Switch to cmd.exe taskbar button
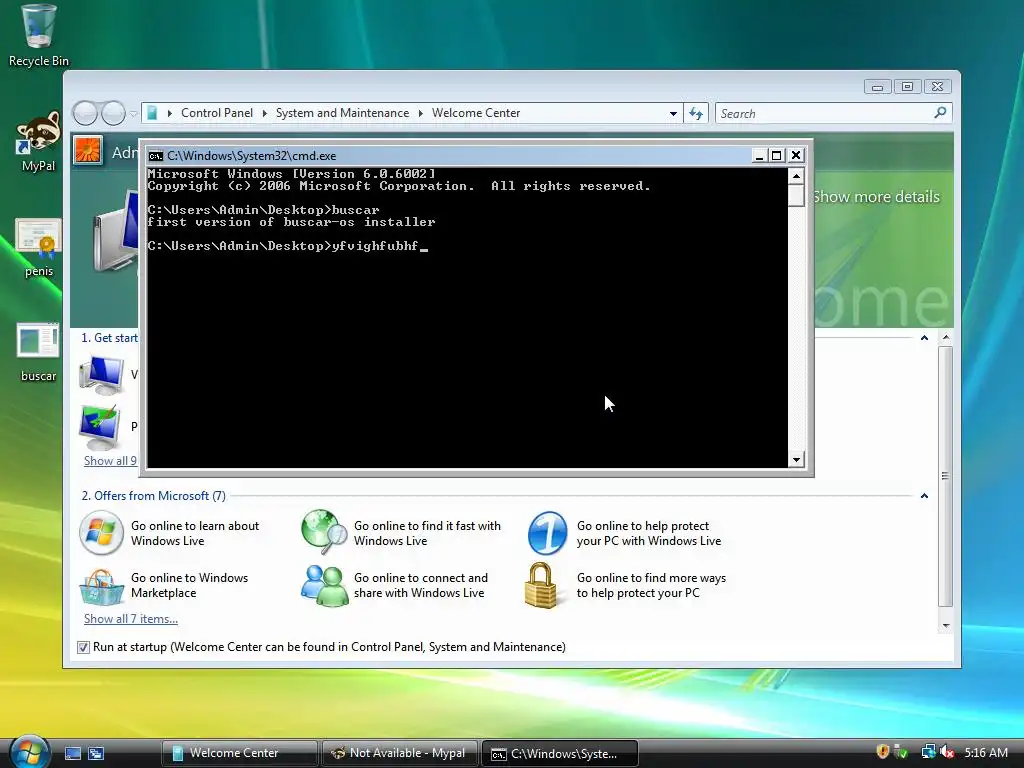Viewport: 1024px width, 768px height. click(560, 753)
